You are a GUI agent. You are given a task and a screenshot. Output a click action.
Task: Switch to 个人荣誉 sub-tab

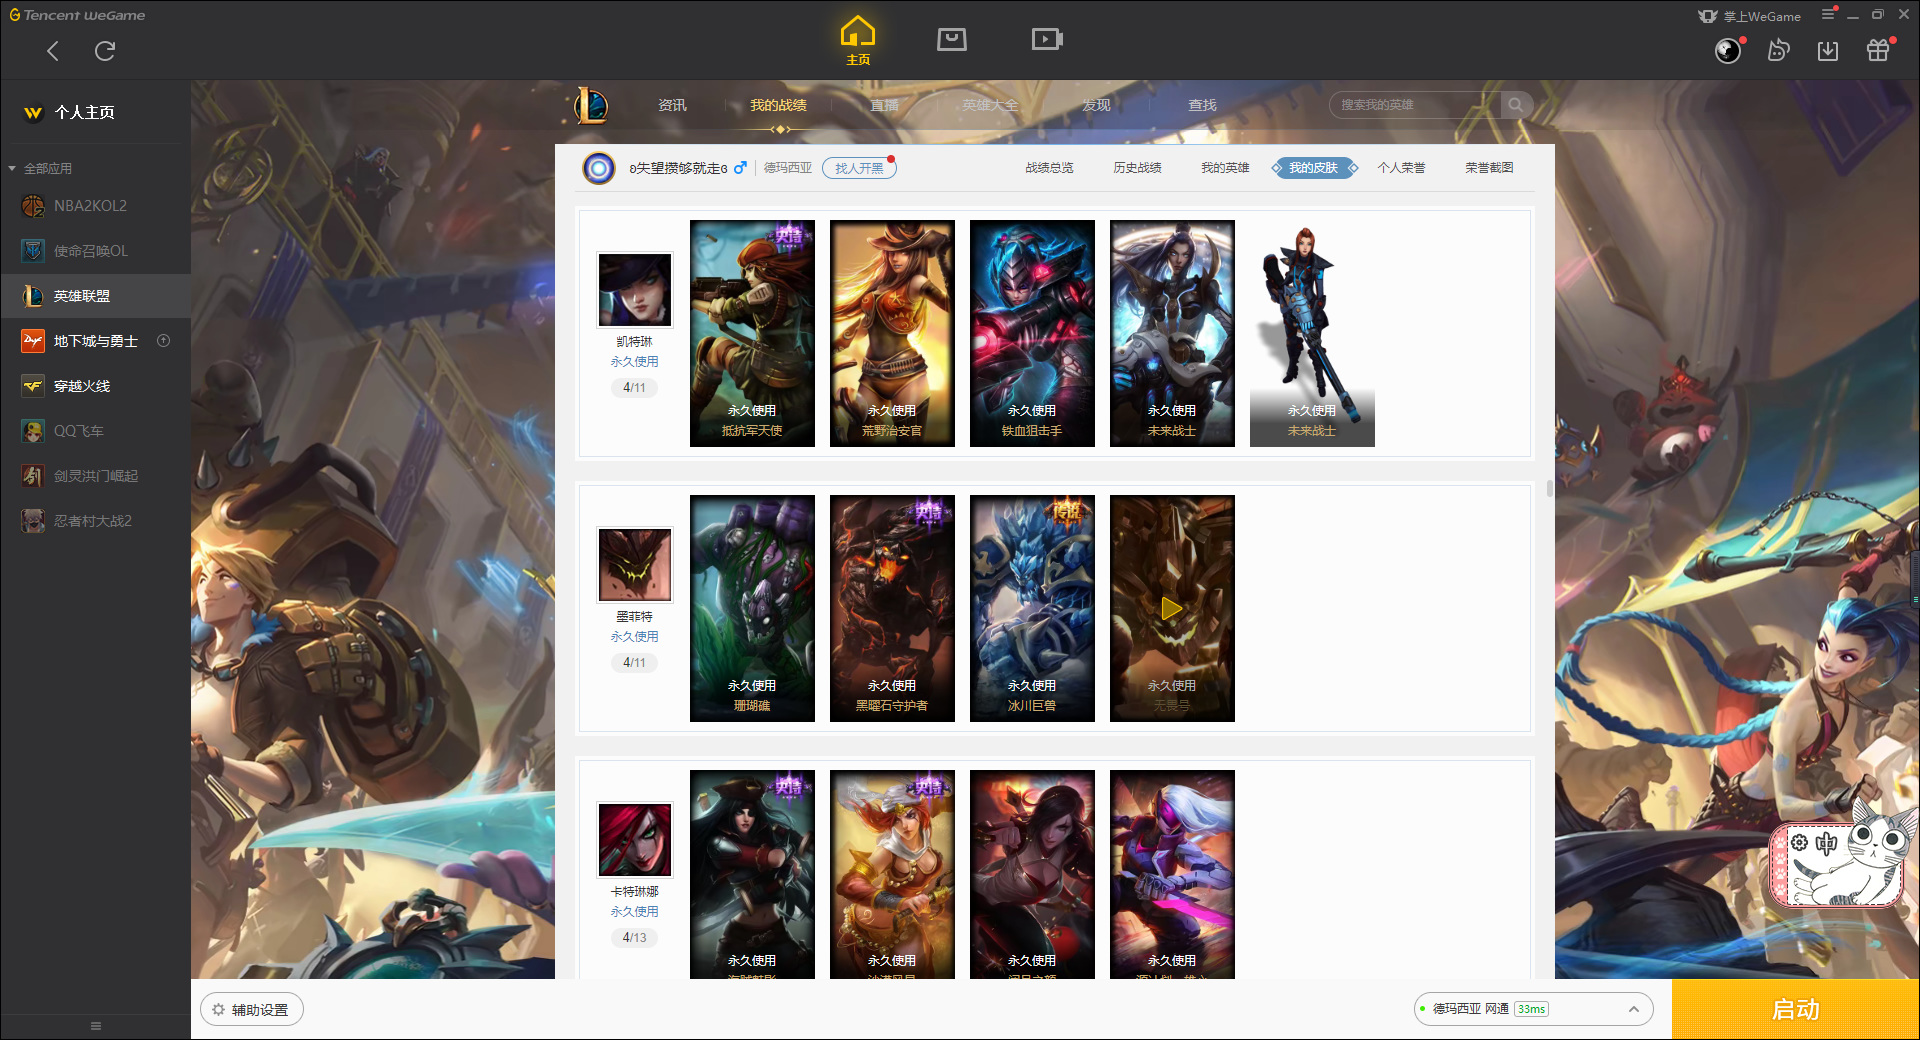click(1401, 168)
